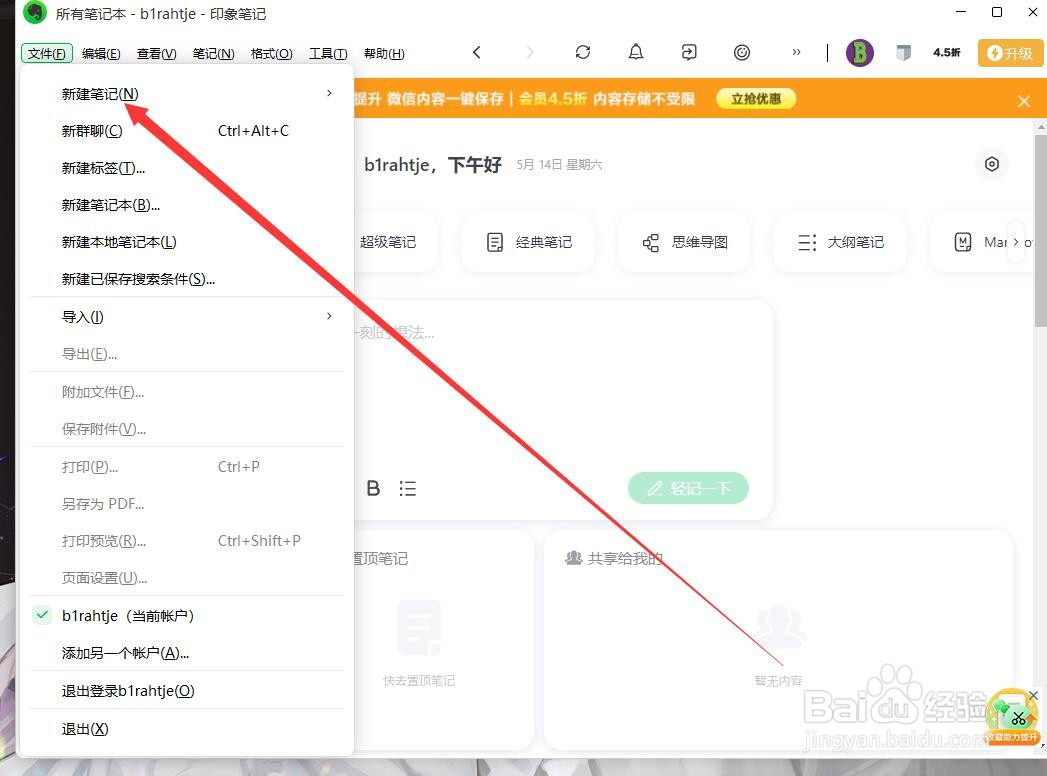The width and height of the screenshot is (1047, 776).
Task: Click the forward navigation arrow
Action: pos(530,52)
